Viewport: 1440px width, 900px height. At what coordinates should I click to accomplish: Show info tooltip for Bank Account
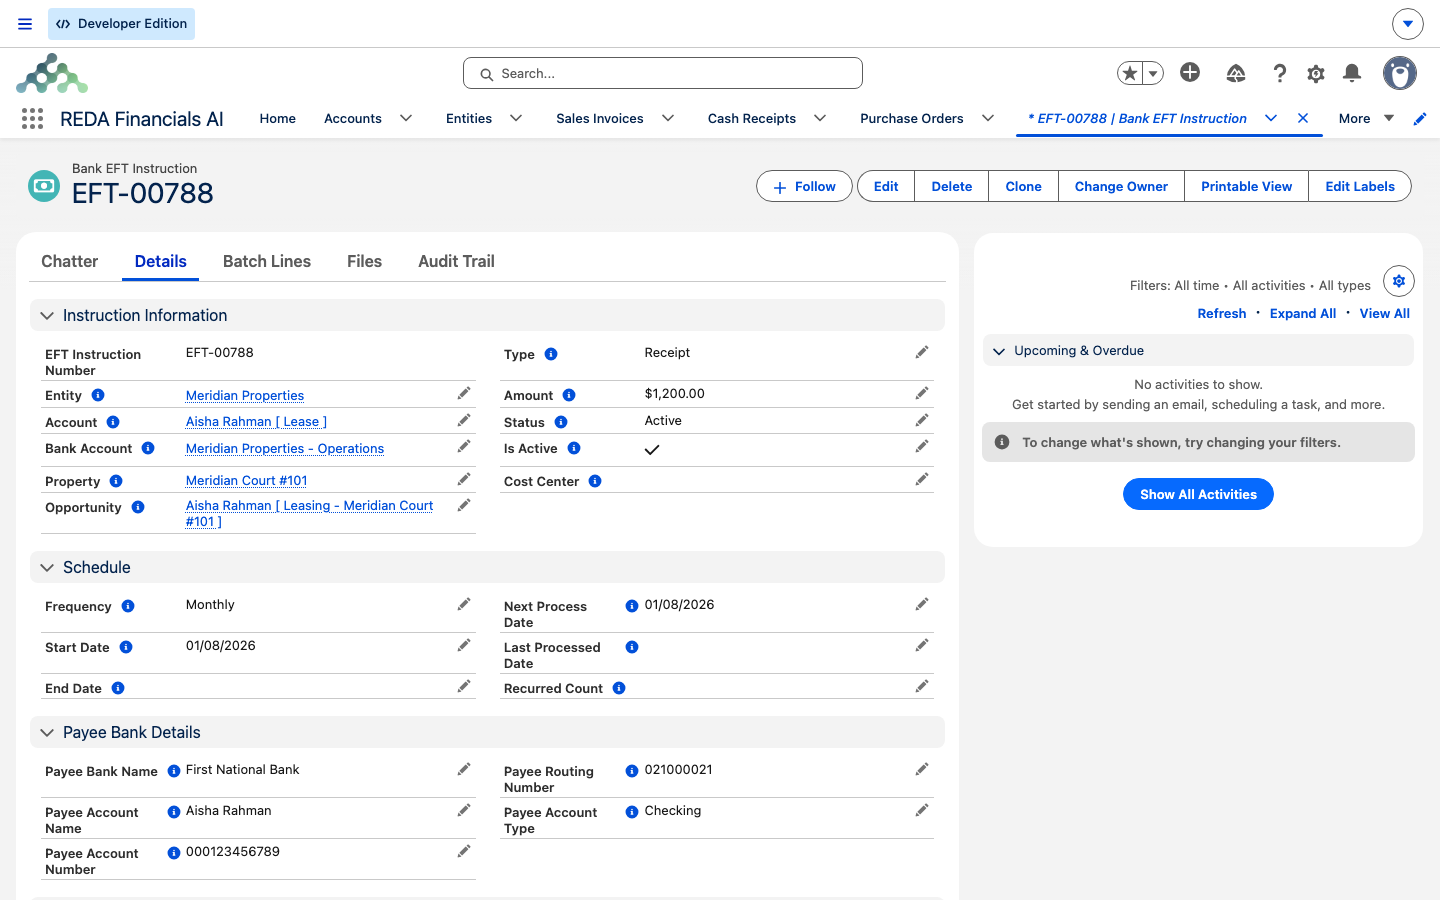[x=148, y=448]
